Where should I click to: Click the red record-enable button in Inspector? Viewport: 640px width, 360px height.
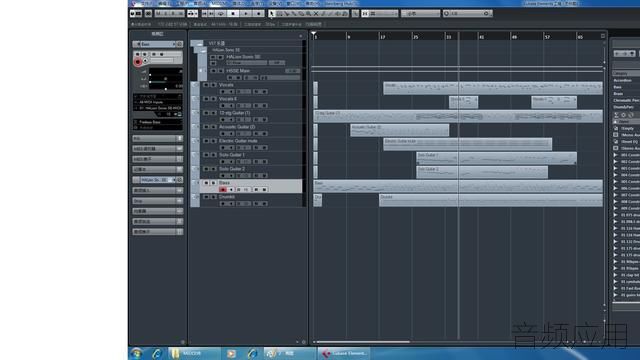pyautogui.click(x=138, y=62)
